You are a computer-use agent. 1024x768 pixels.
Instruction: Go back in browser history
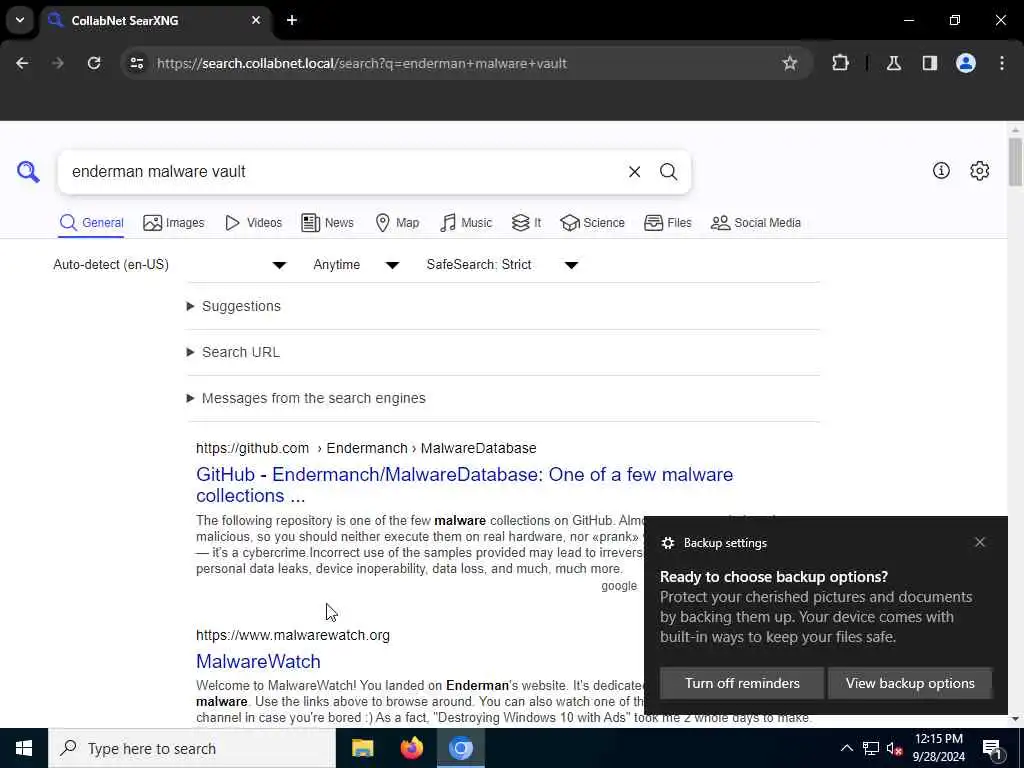[x=22, y=63]
